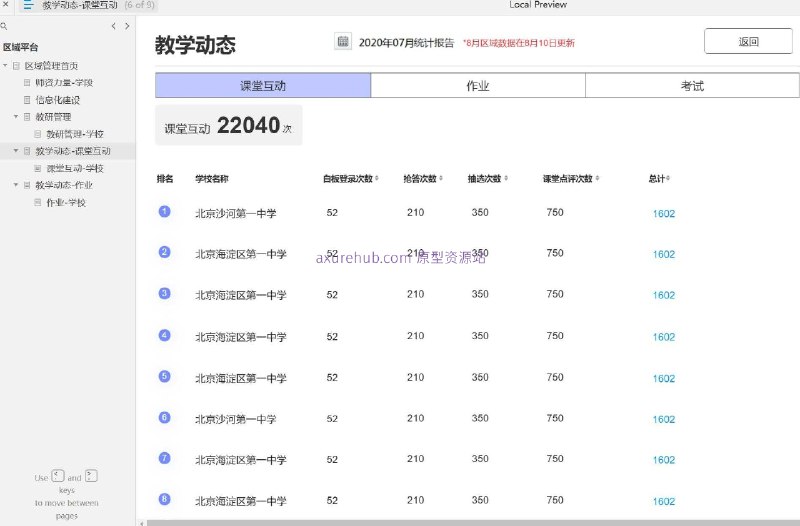The image size is (800, 526).
Task: Open 1602 total link in rank 4 row
Action: pyautogui.click(x=664, y=337)
